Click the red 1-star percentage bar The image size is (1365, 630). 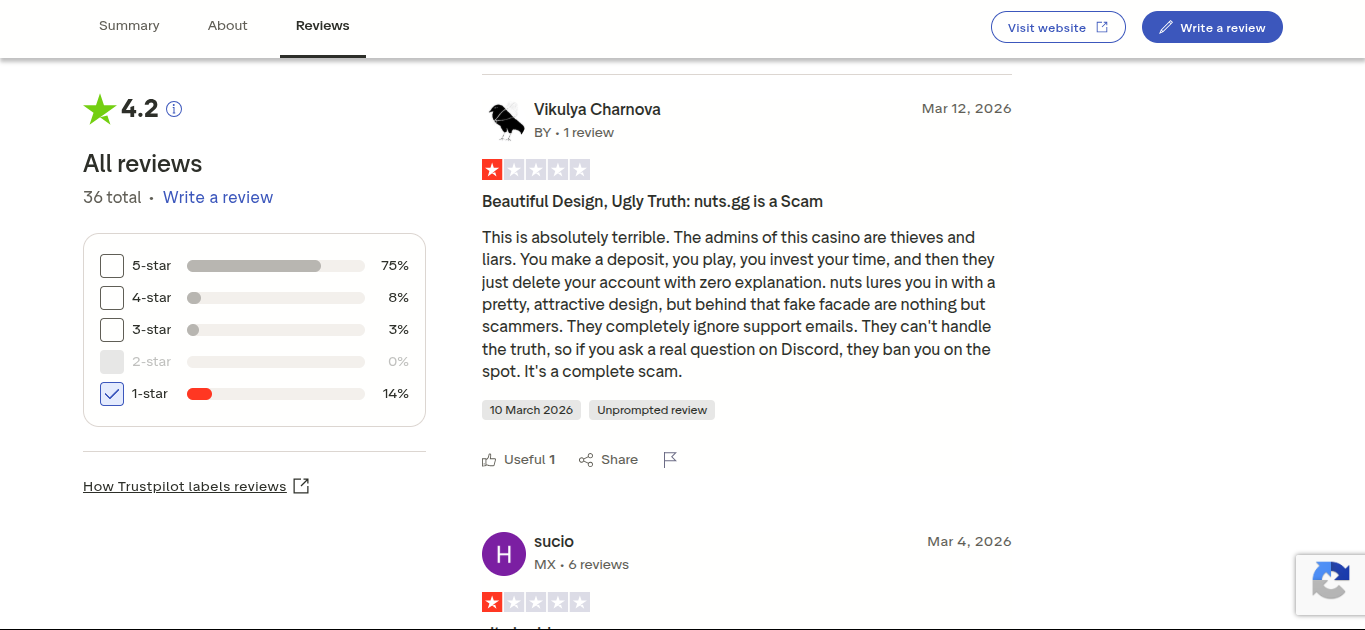pyautogui.click(x=200, y=394)
